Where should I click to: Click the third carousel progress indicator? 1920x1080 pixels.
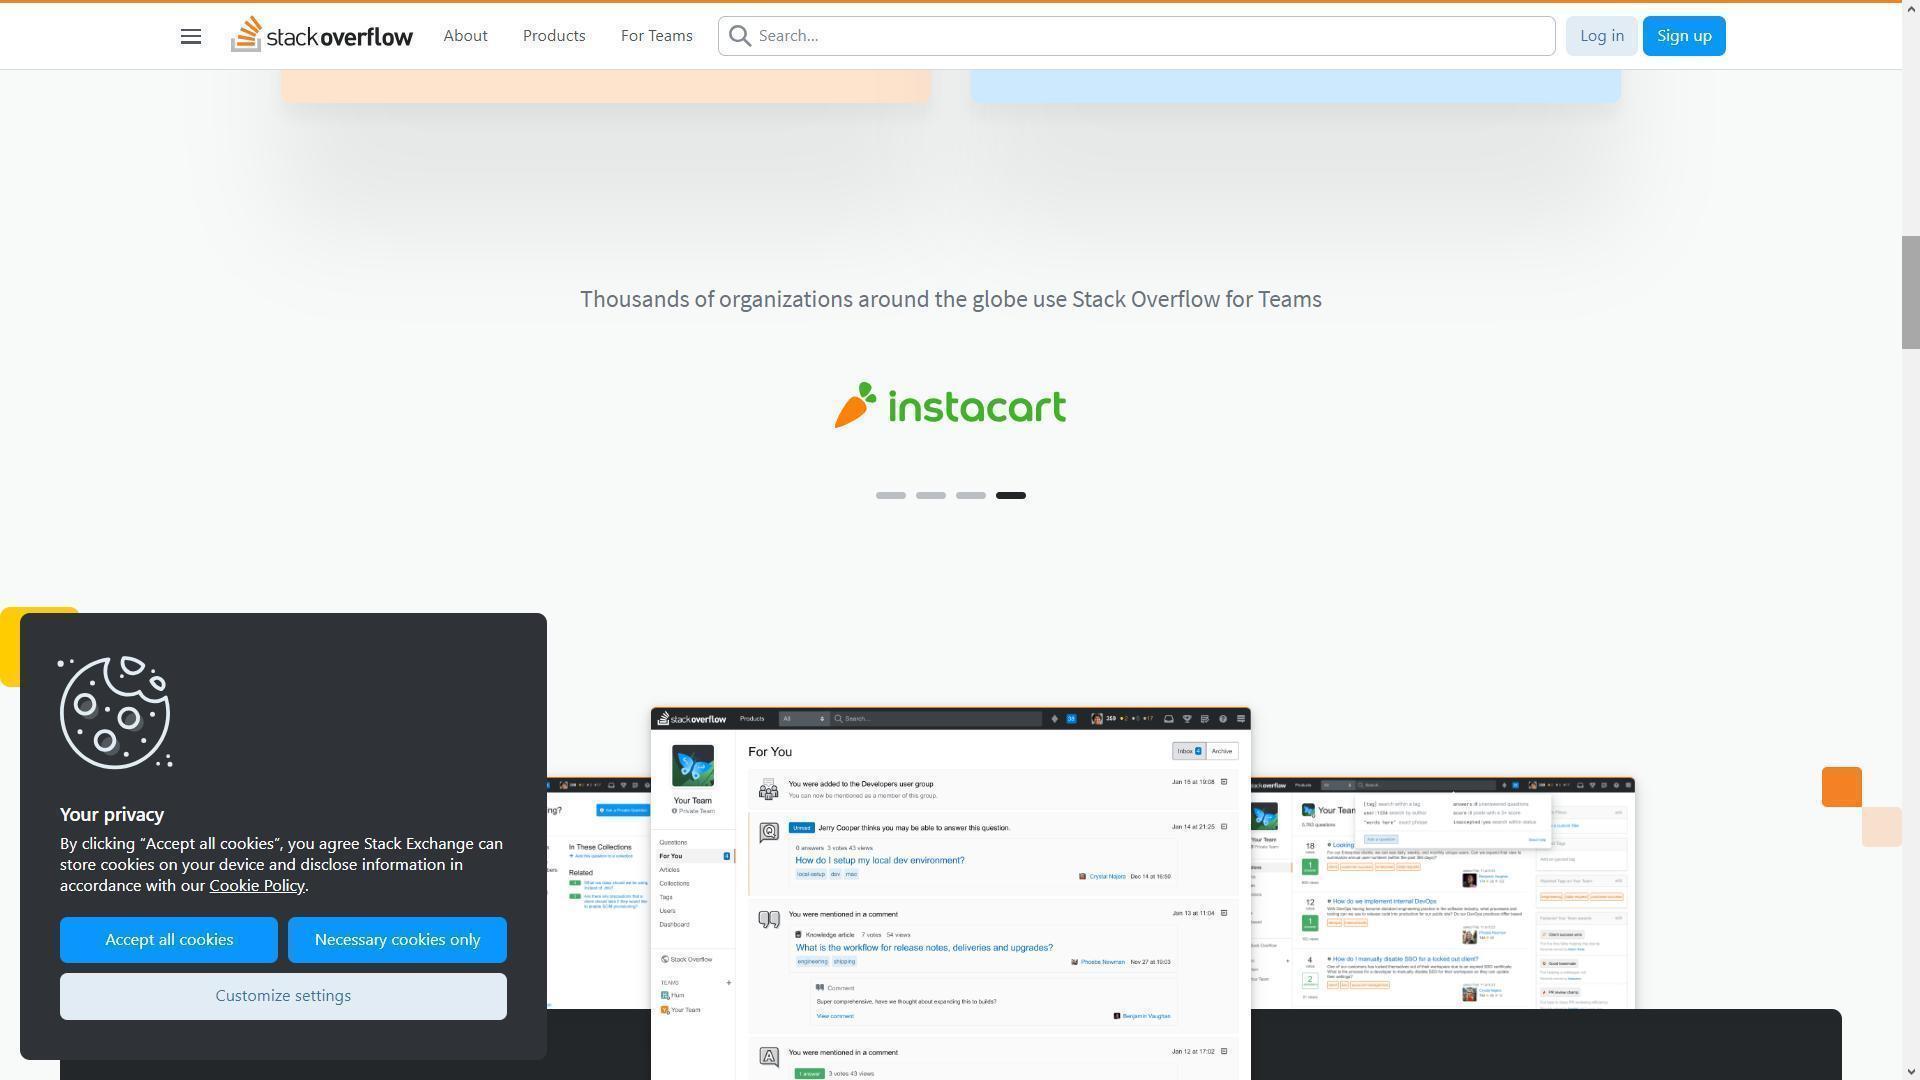[x=971, y=495]
